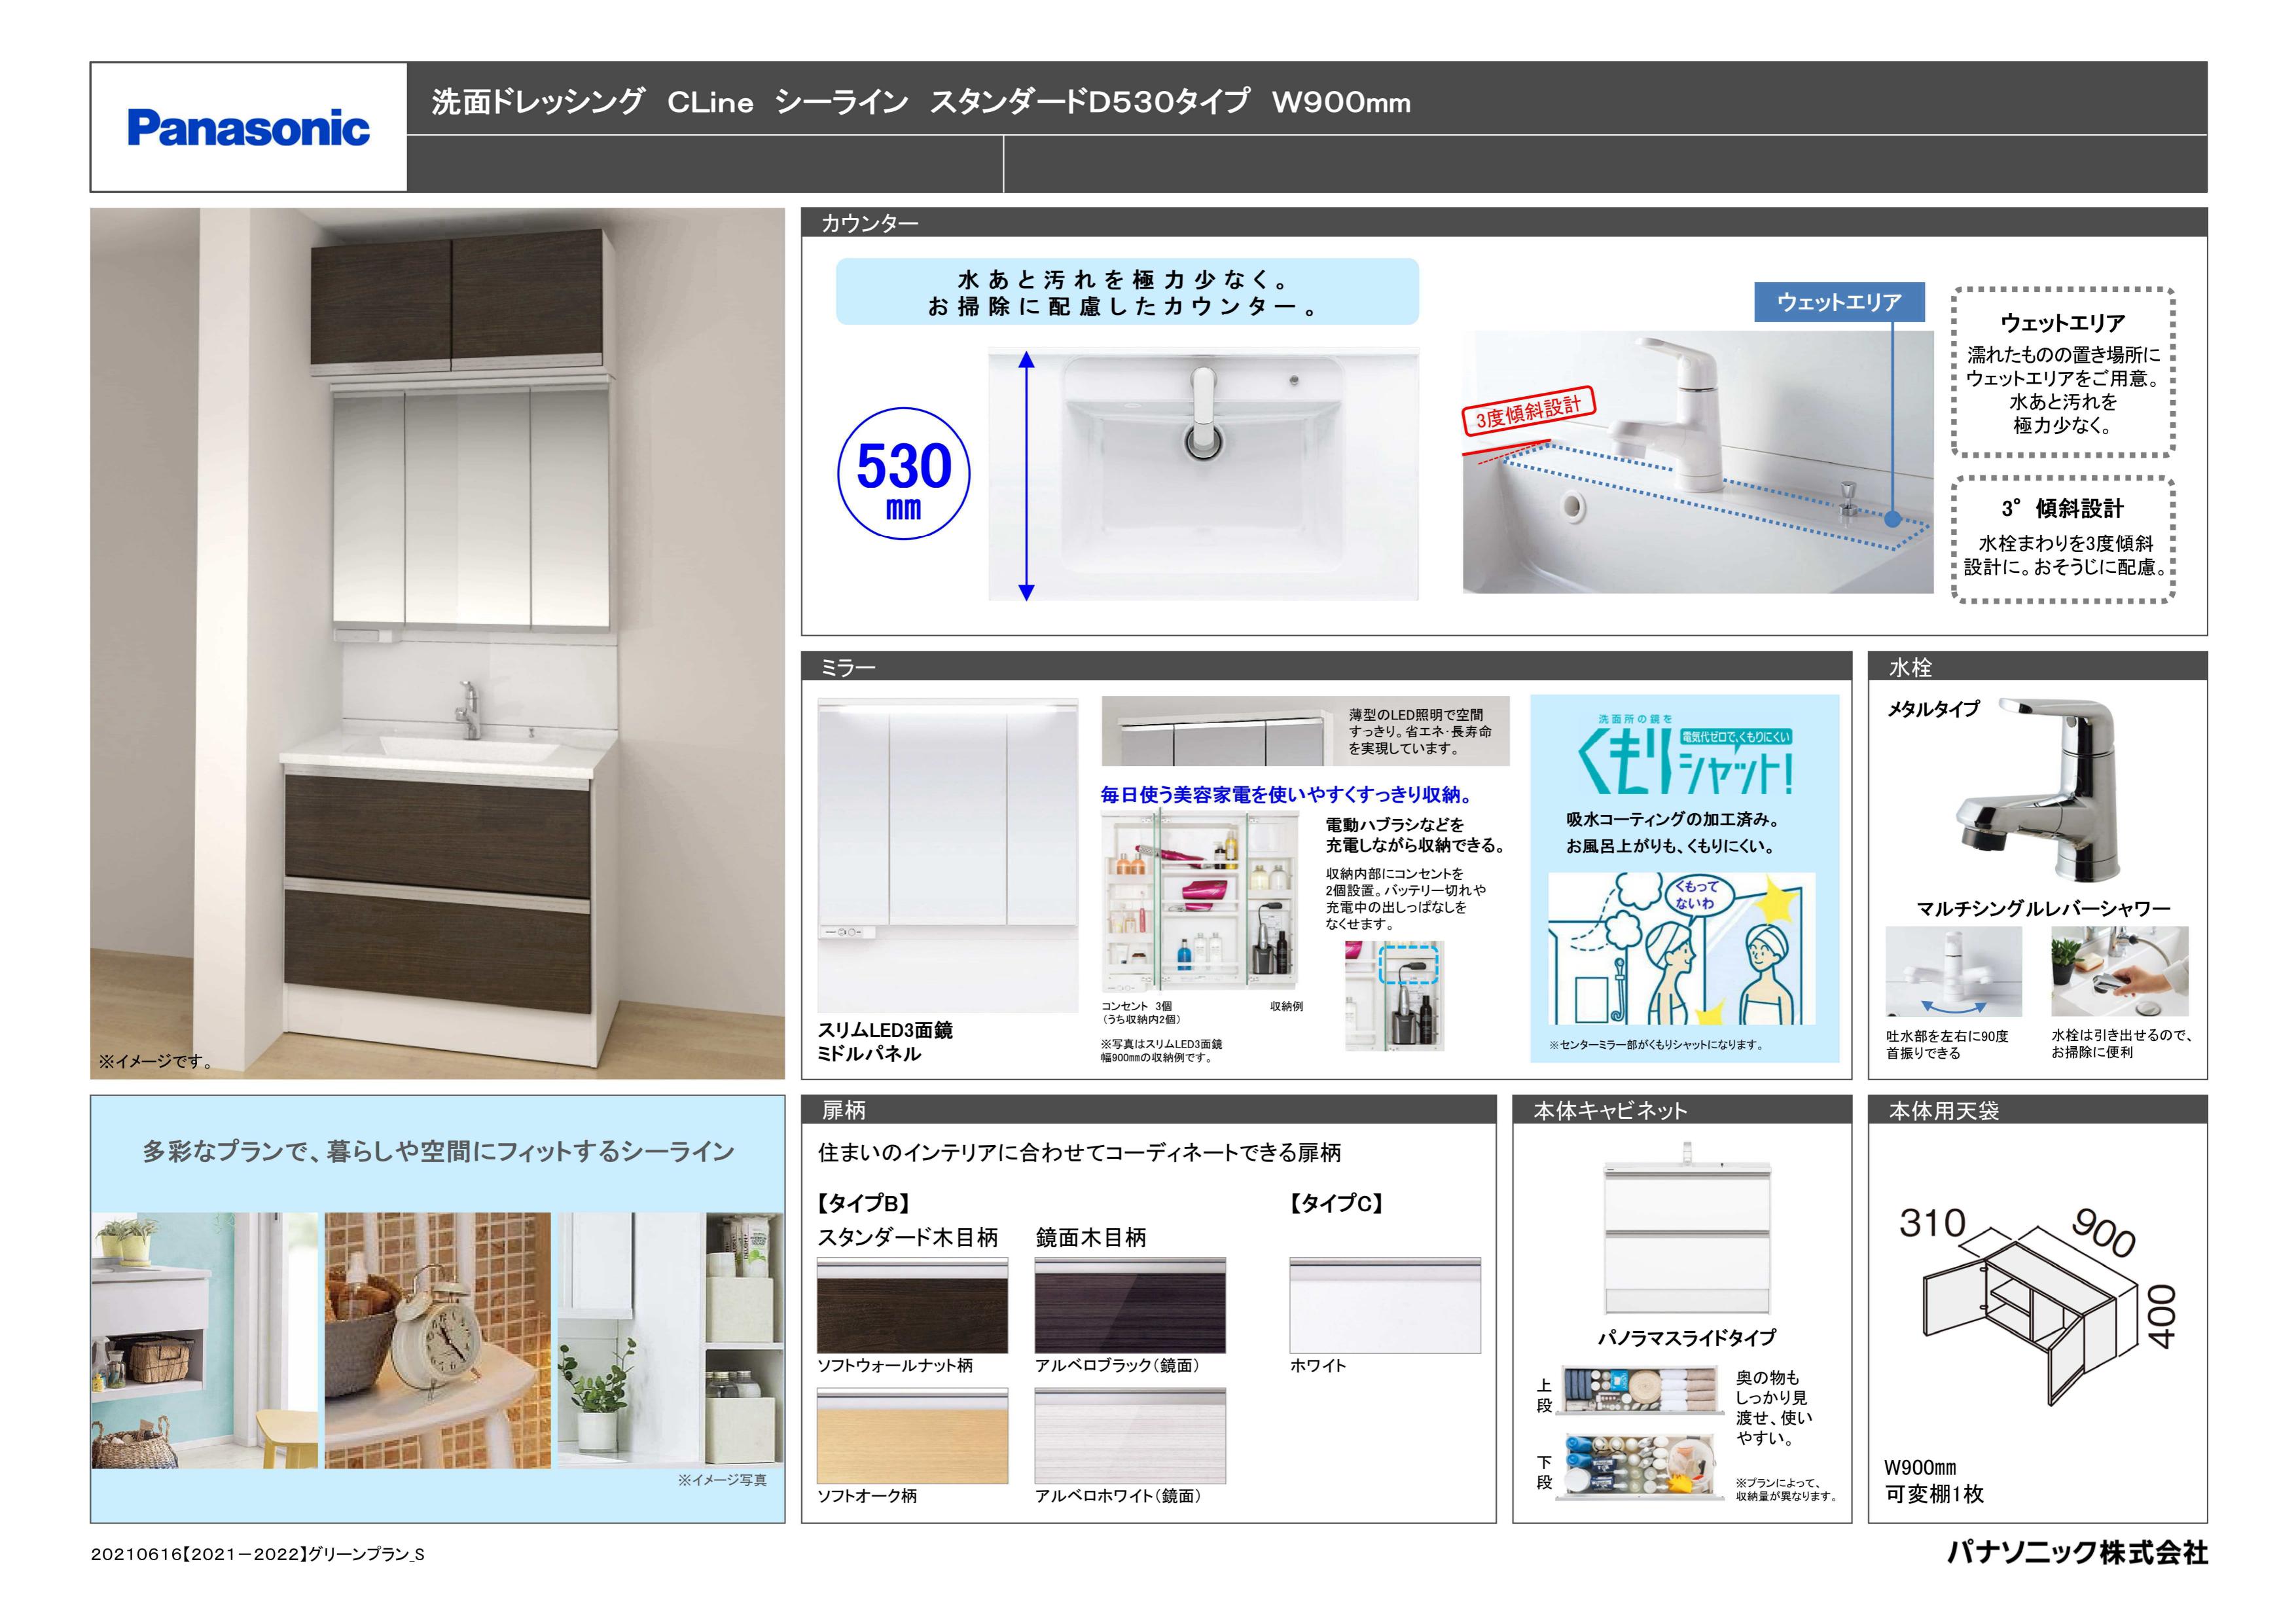Viewport: 2296px width, 1623px height.
Task: Select the ソフトオーク柄 door swatch
Action: (x=912, y=1435)
